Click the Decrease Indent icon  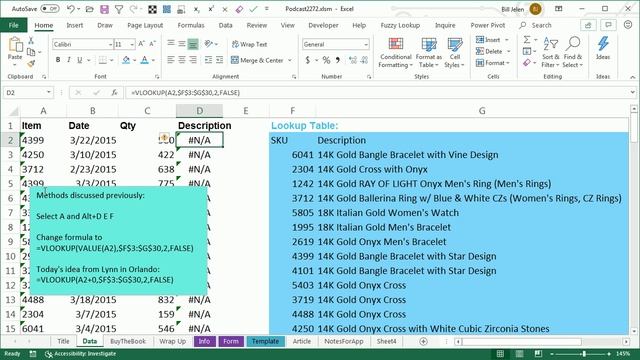[208, 60]
